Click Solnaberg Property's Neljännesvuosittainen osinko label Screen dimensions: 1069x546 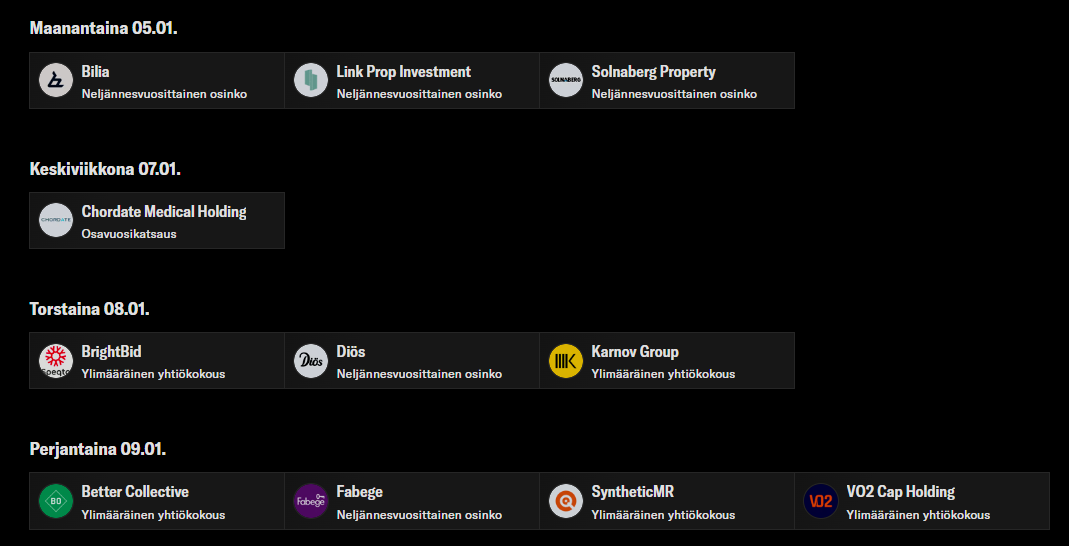pos(674,94)
